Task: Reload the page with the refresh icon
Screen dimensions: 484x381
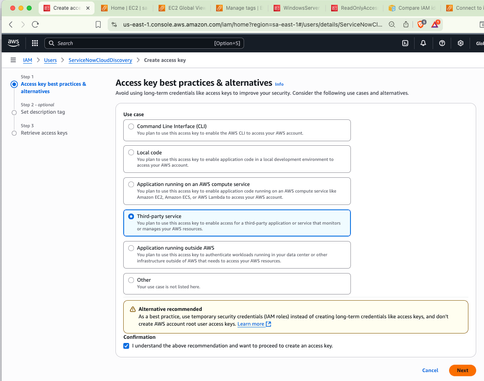Action: pyautogui.click(x=35, y=24)
